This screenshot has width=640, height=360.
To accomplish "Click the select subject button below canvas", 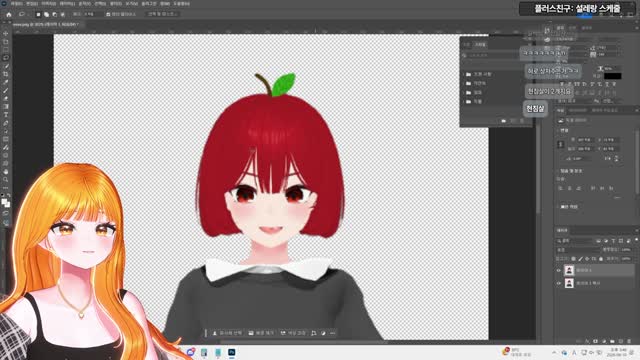I will [x=227, y=333].
